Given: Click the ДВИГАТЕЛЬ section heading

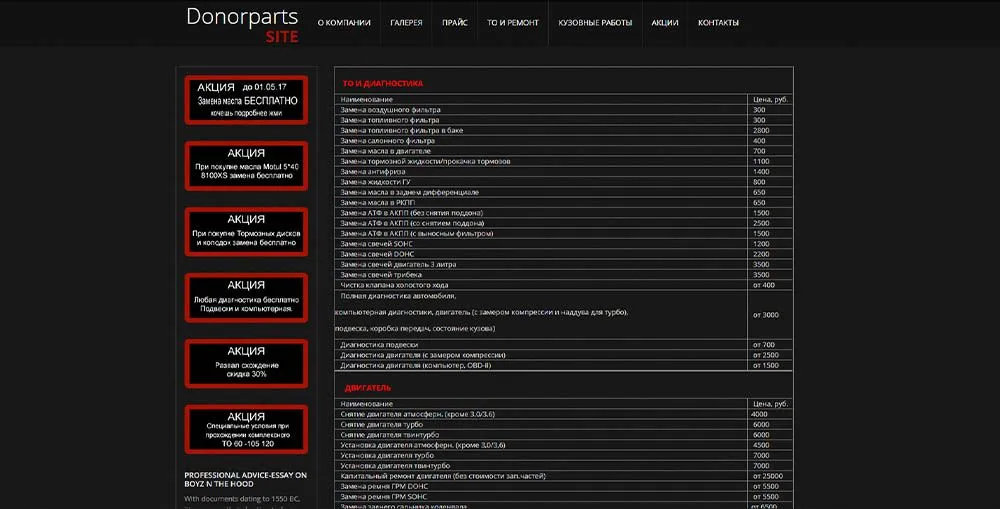Looking at the screenshot, I should point(368,387).
